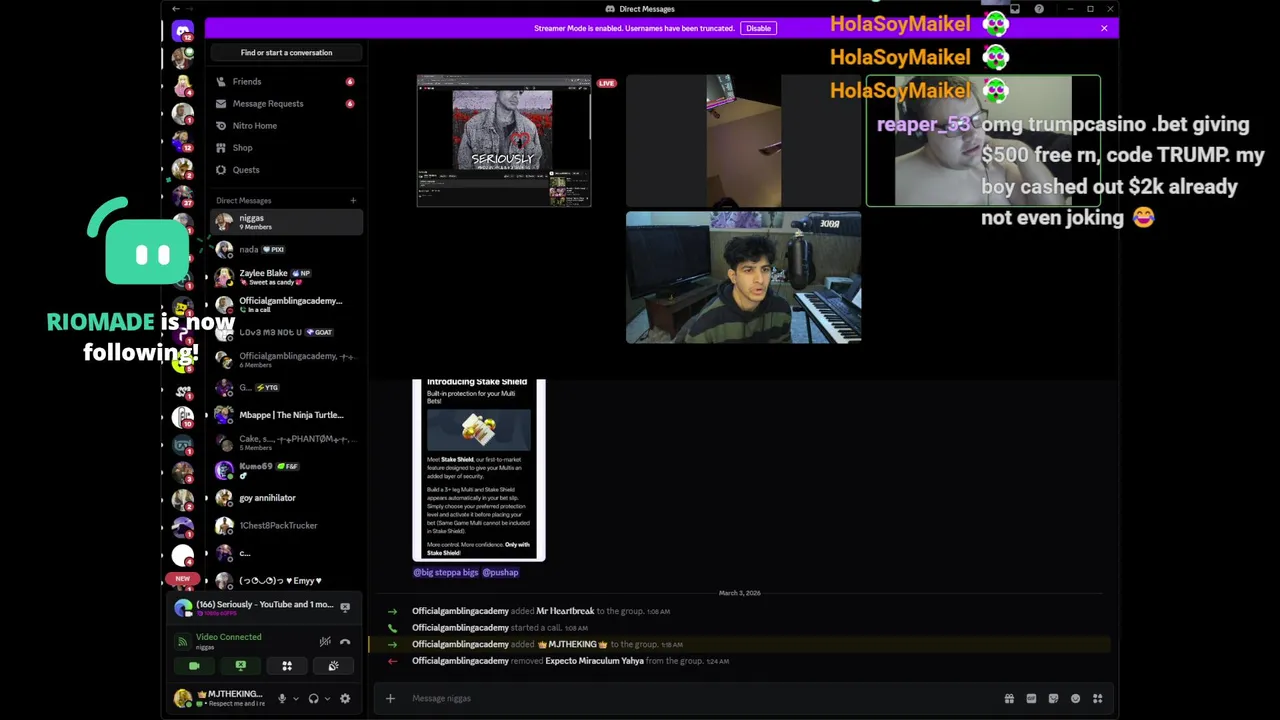This screenshot has width=1280, height=720.
Task: Open the activities button in voice panel
Action: (x=287, y=666)
